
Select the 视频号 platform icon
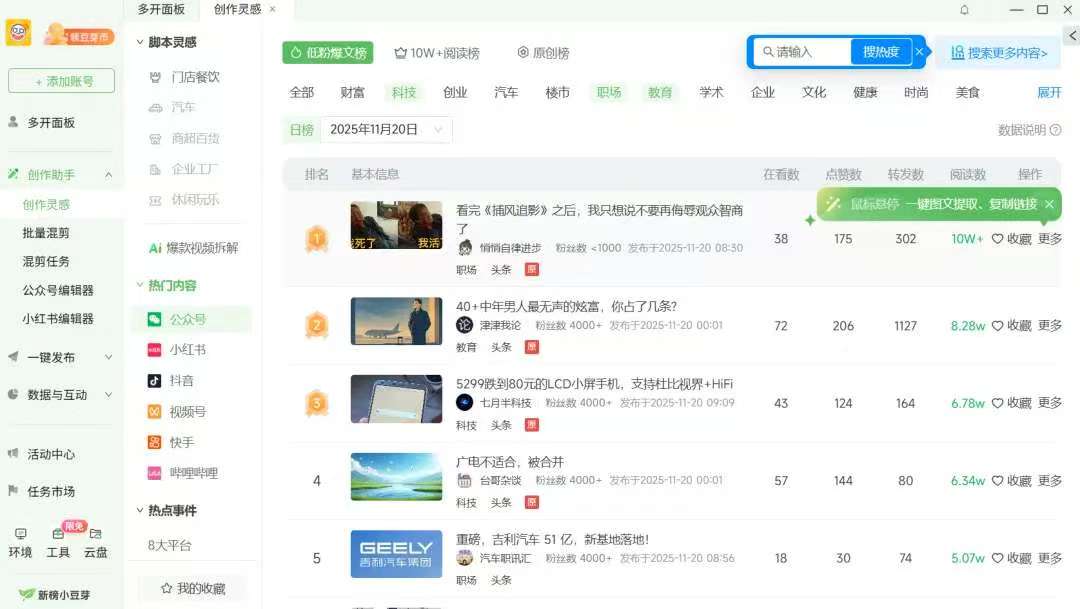154,412
